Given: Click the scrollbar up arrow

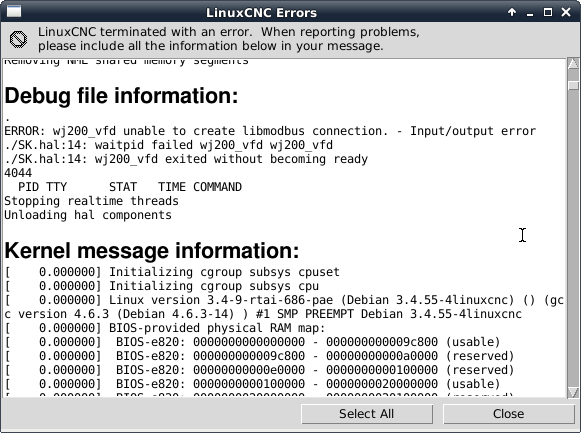Looking at the screenshot, I should [573, 63].
